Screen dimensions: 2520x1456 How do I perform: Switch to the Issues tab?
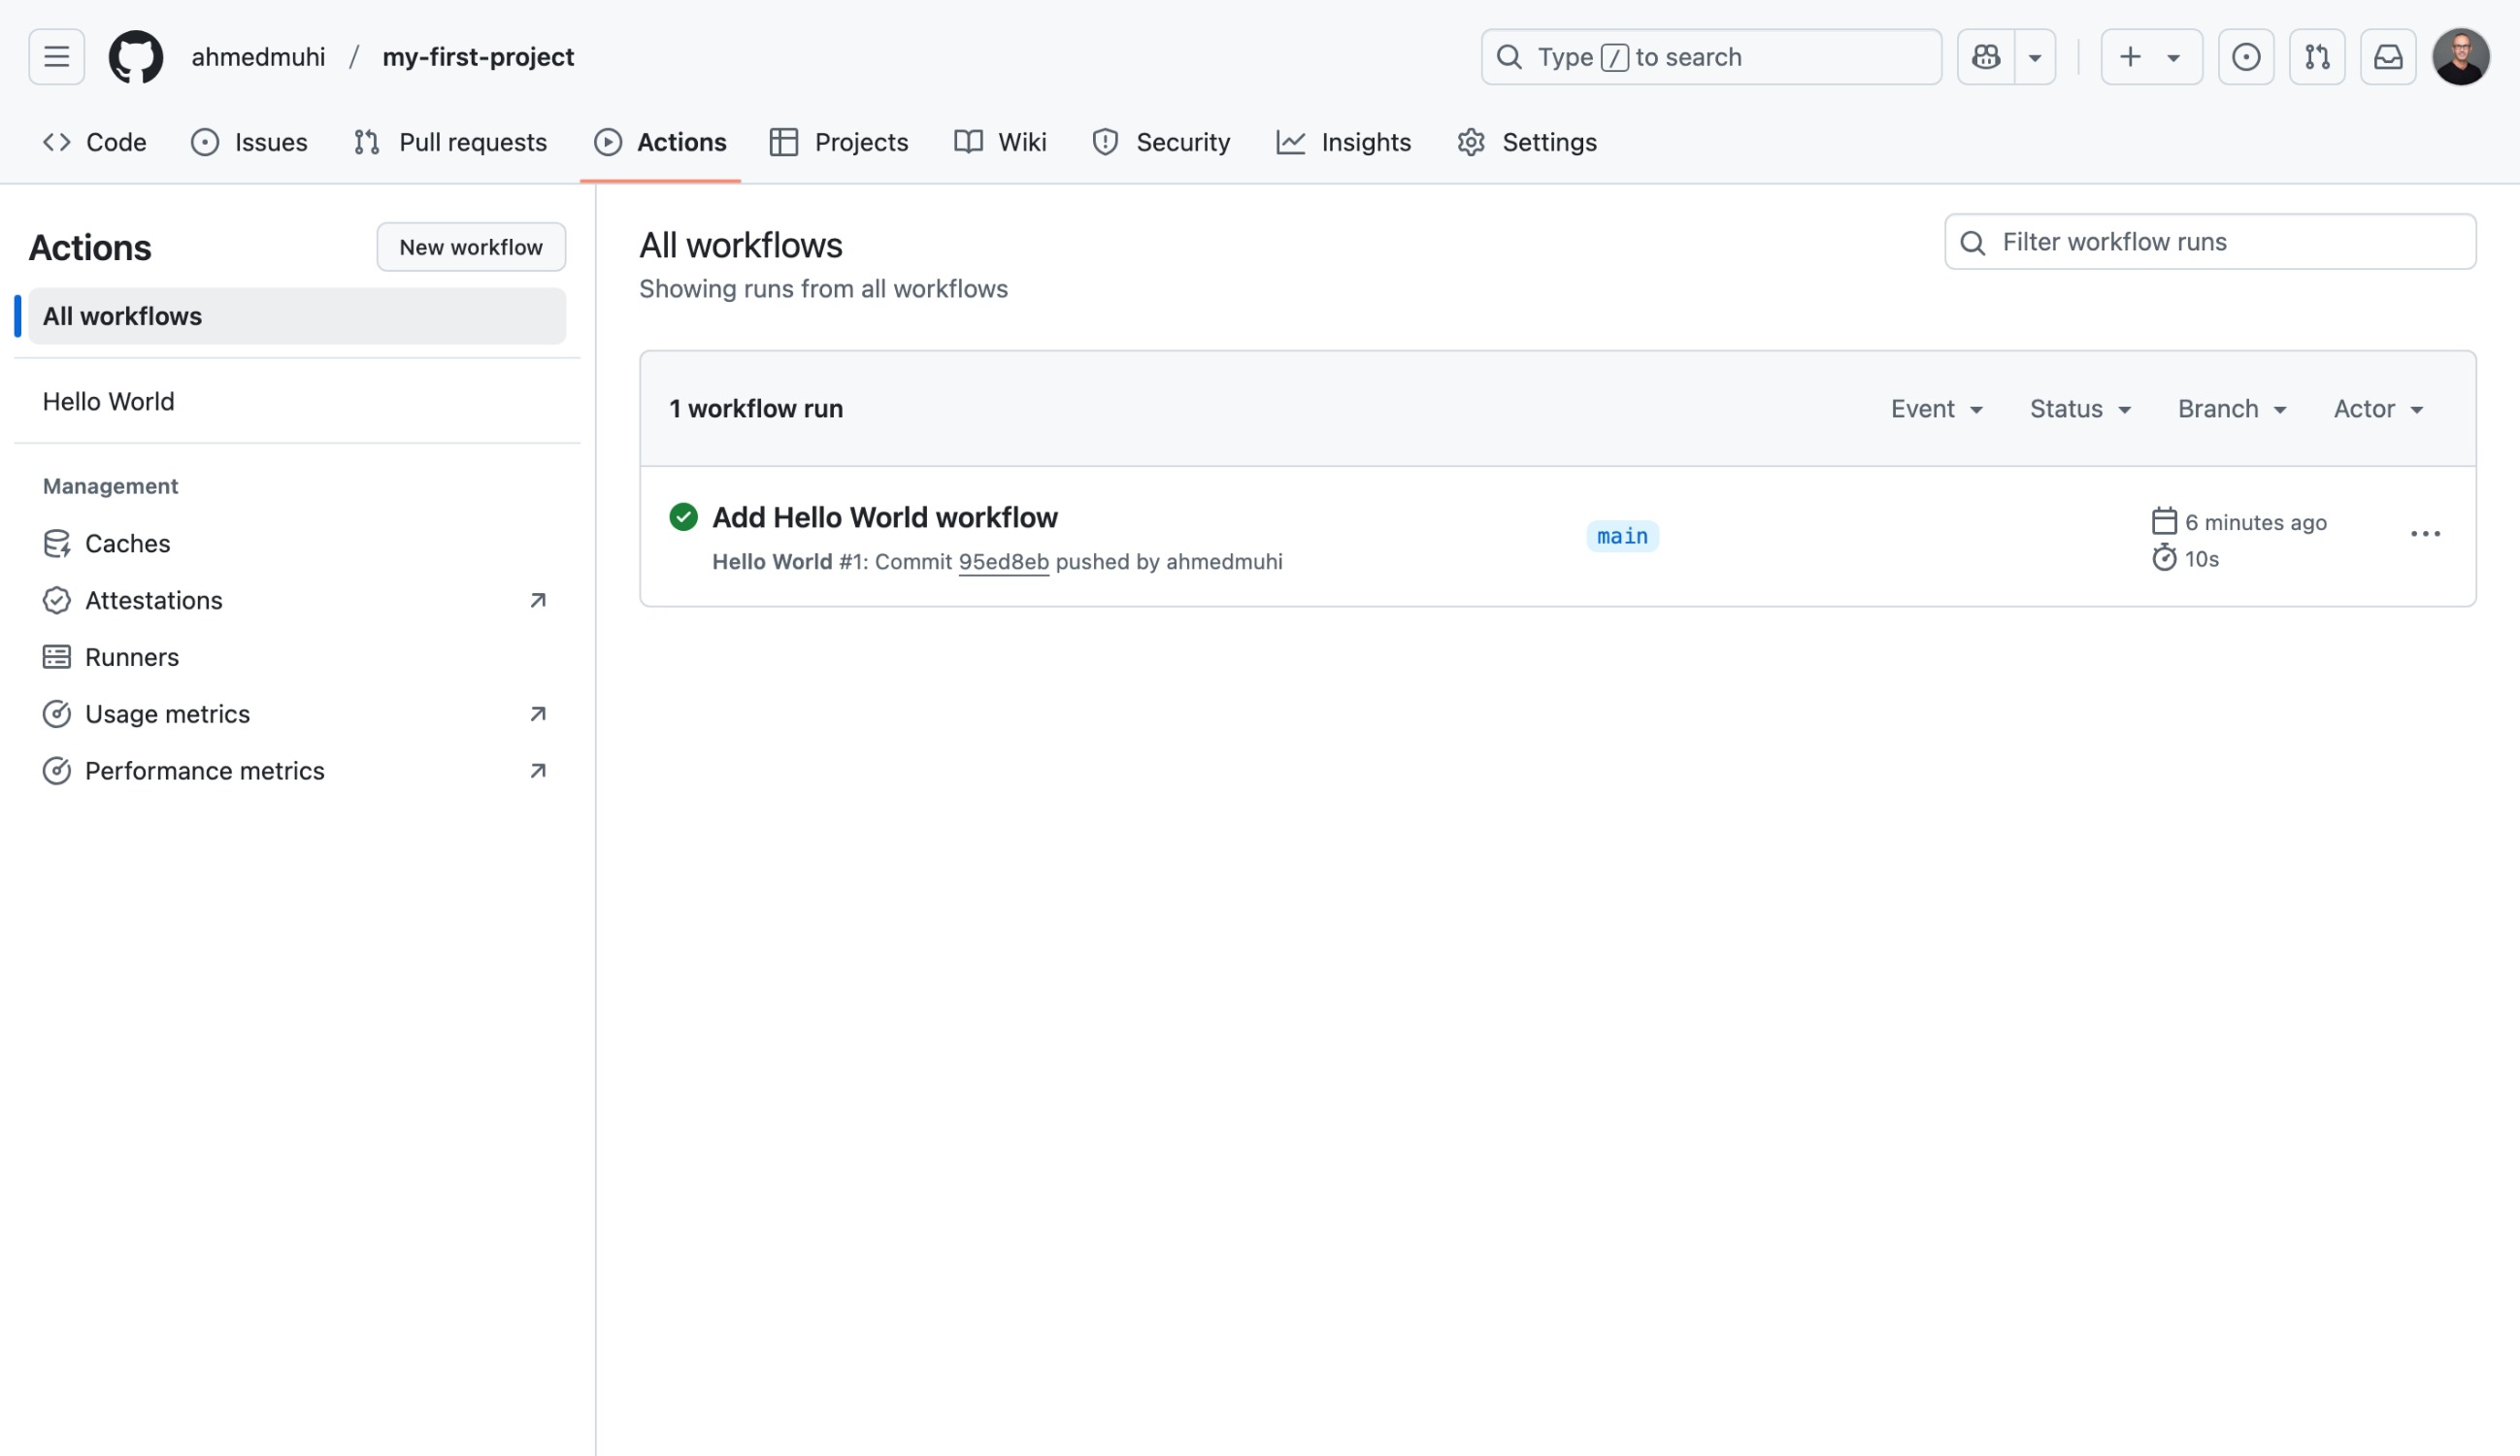249,142
